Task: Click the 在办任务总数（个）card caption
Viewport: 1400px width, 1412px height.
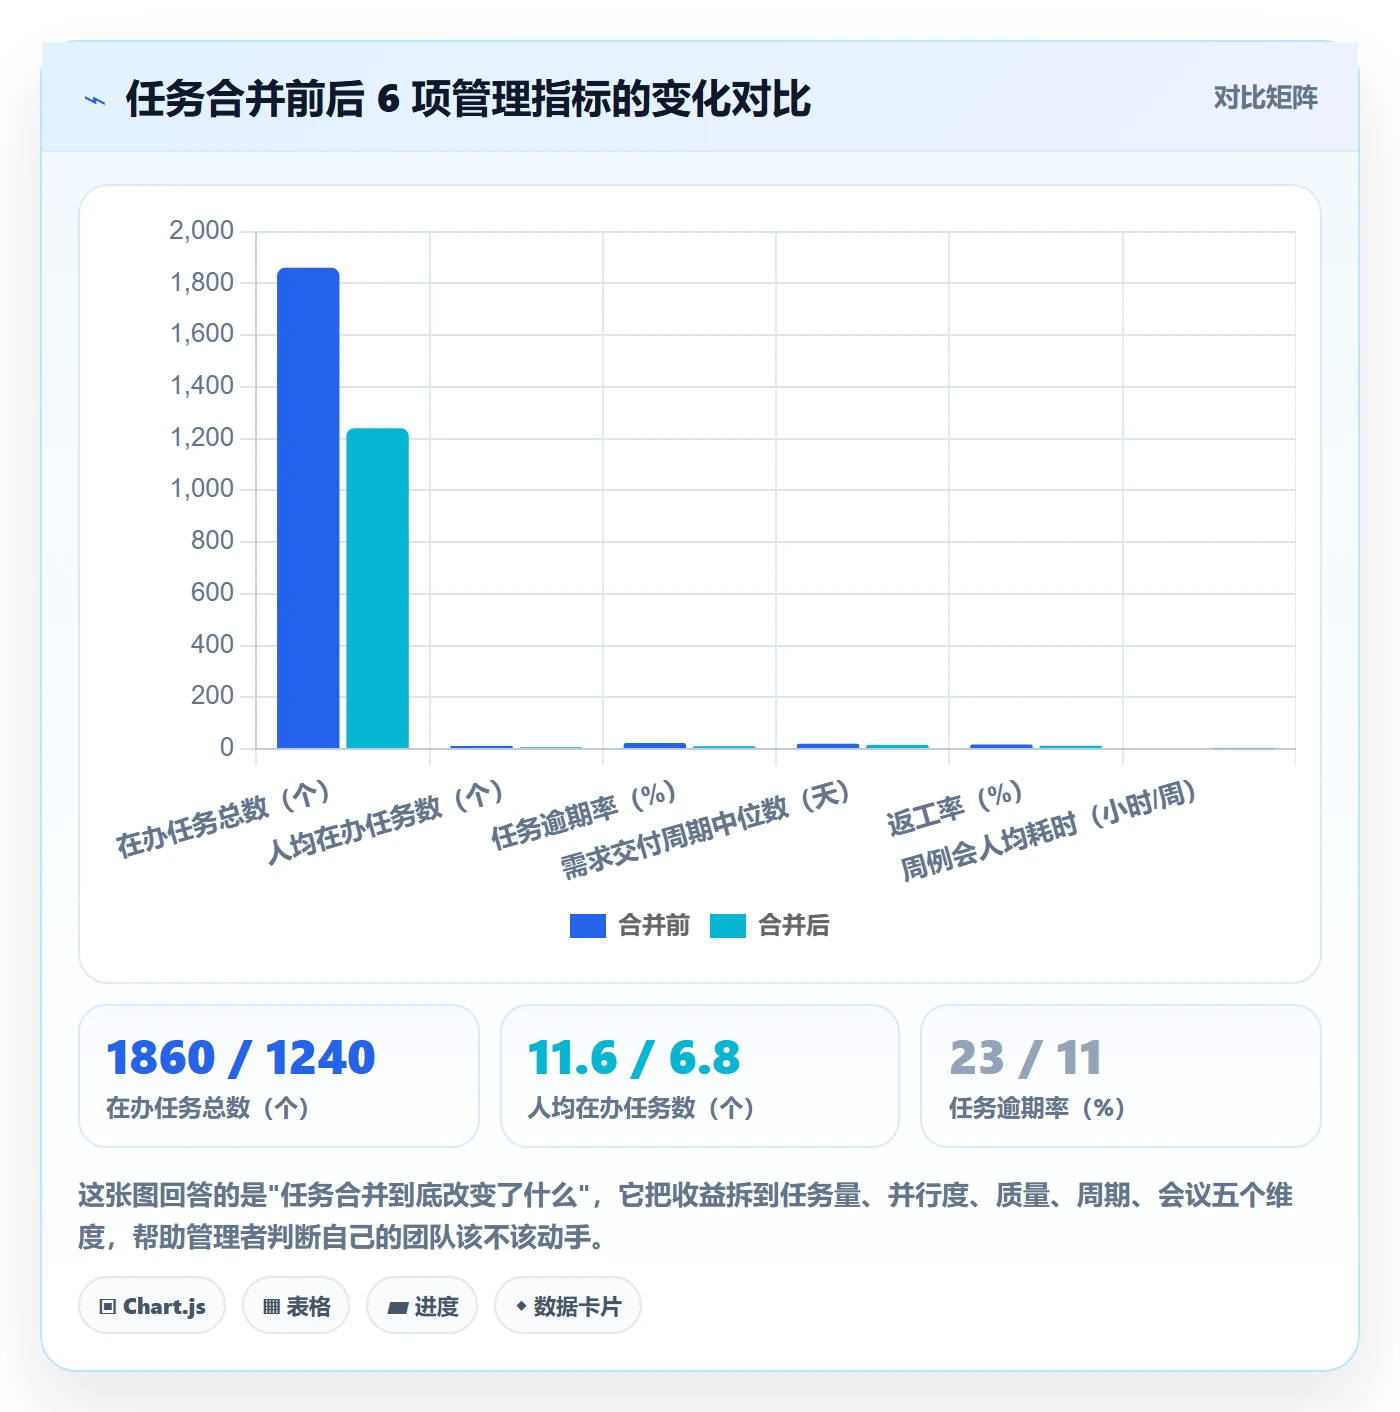Action: [207, 1108]
